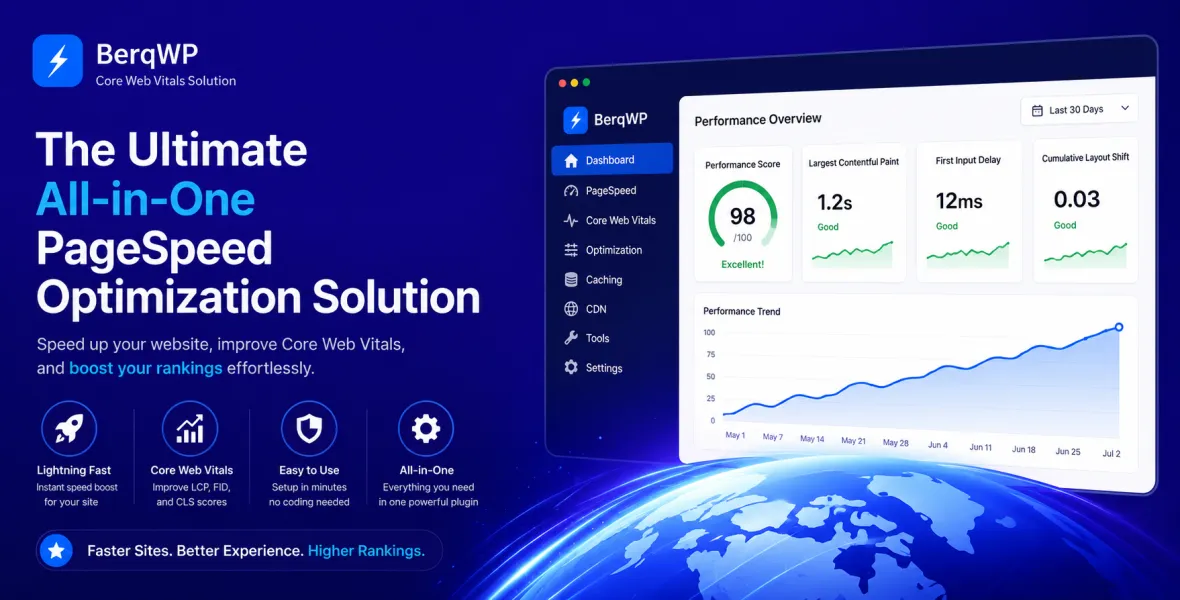
Task: Click the 'Performance Overview' heading
Action: [x=758, y=120]
